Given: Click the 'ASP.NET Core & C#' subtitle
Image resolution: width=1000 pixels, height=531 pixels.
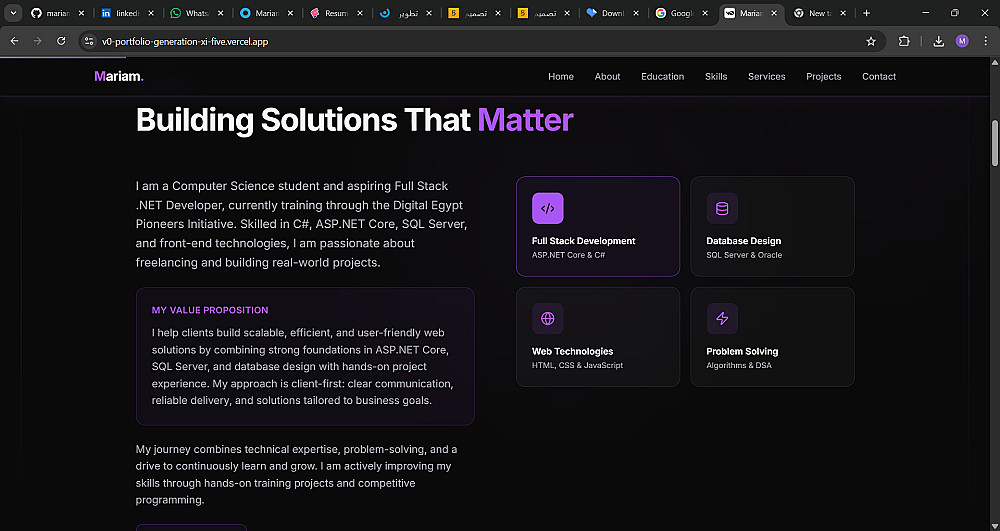Looking at the screenshot, I should click(x=568, y=255).
